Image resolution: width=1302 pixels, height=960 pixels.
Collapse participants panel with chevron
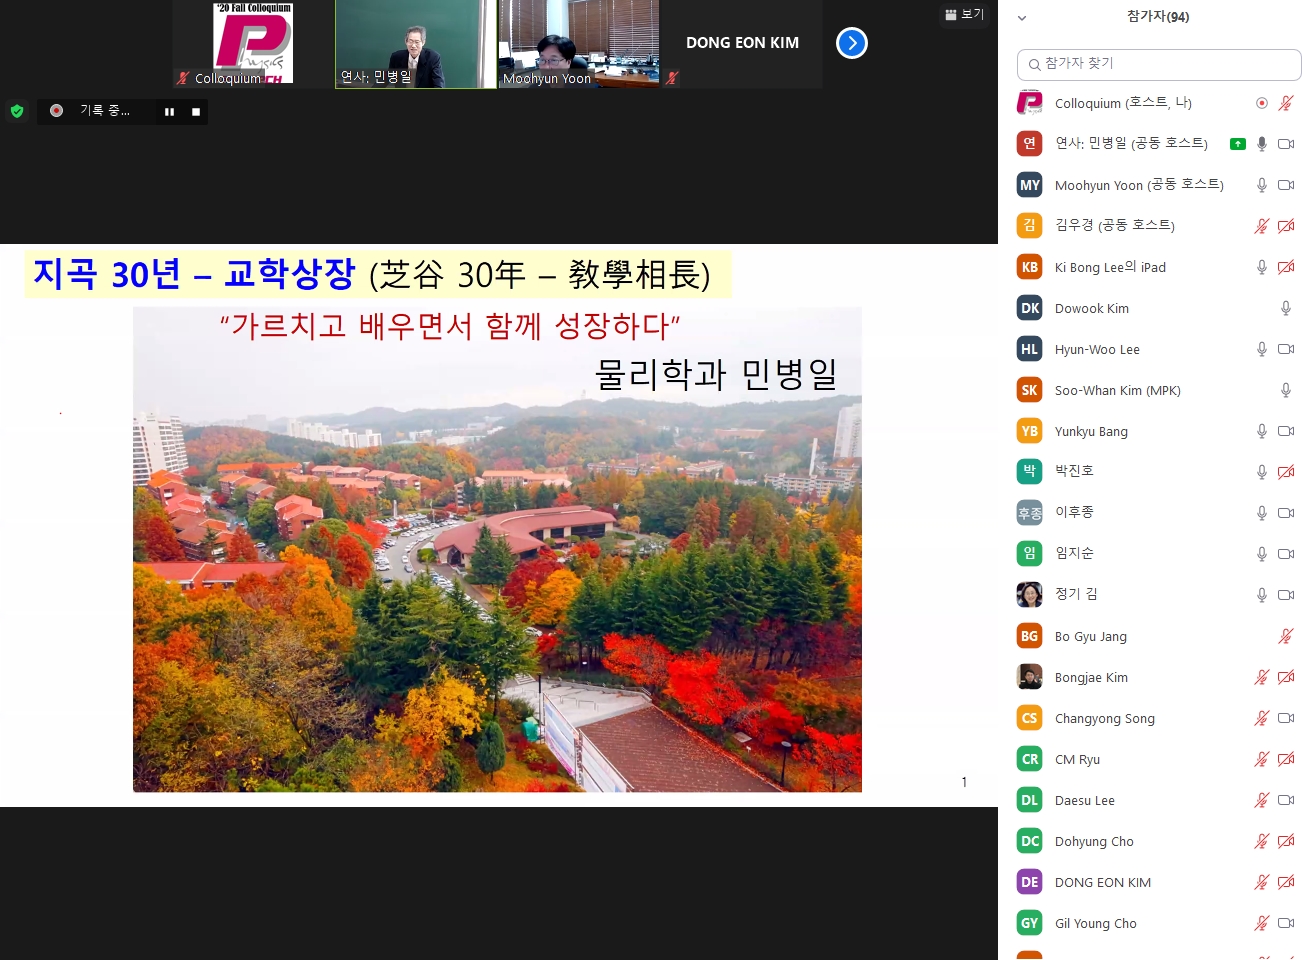[x=1022, y=18]
